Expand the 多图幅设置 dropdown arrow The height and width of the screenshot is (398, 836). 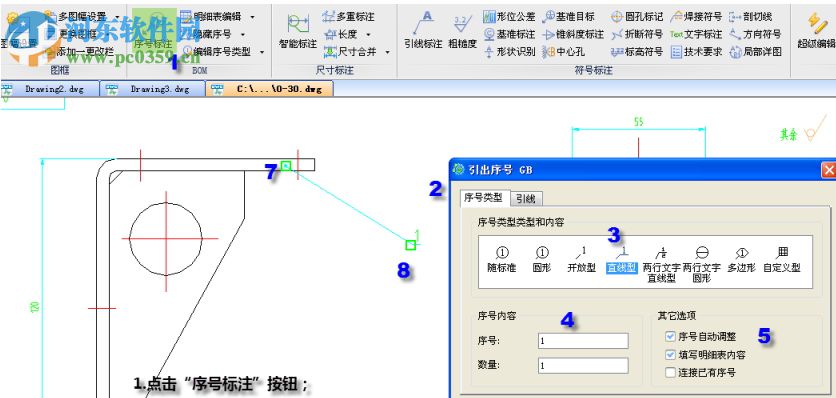[117, 17]
